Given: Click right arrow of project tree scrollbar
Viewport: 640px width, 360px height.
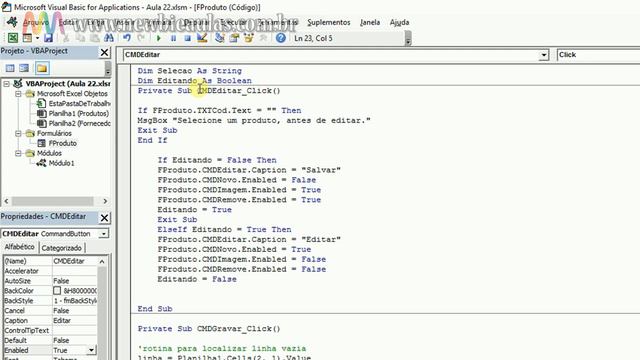Looking at the screenshot, I should point(105,201).
